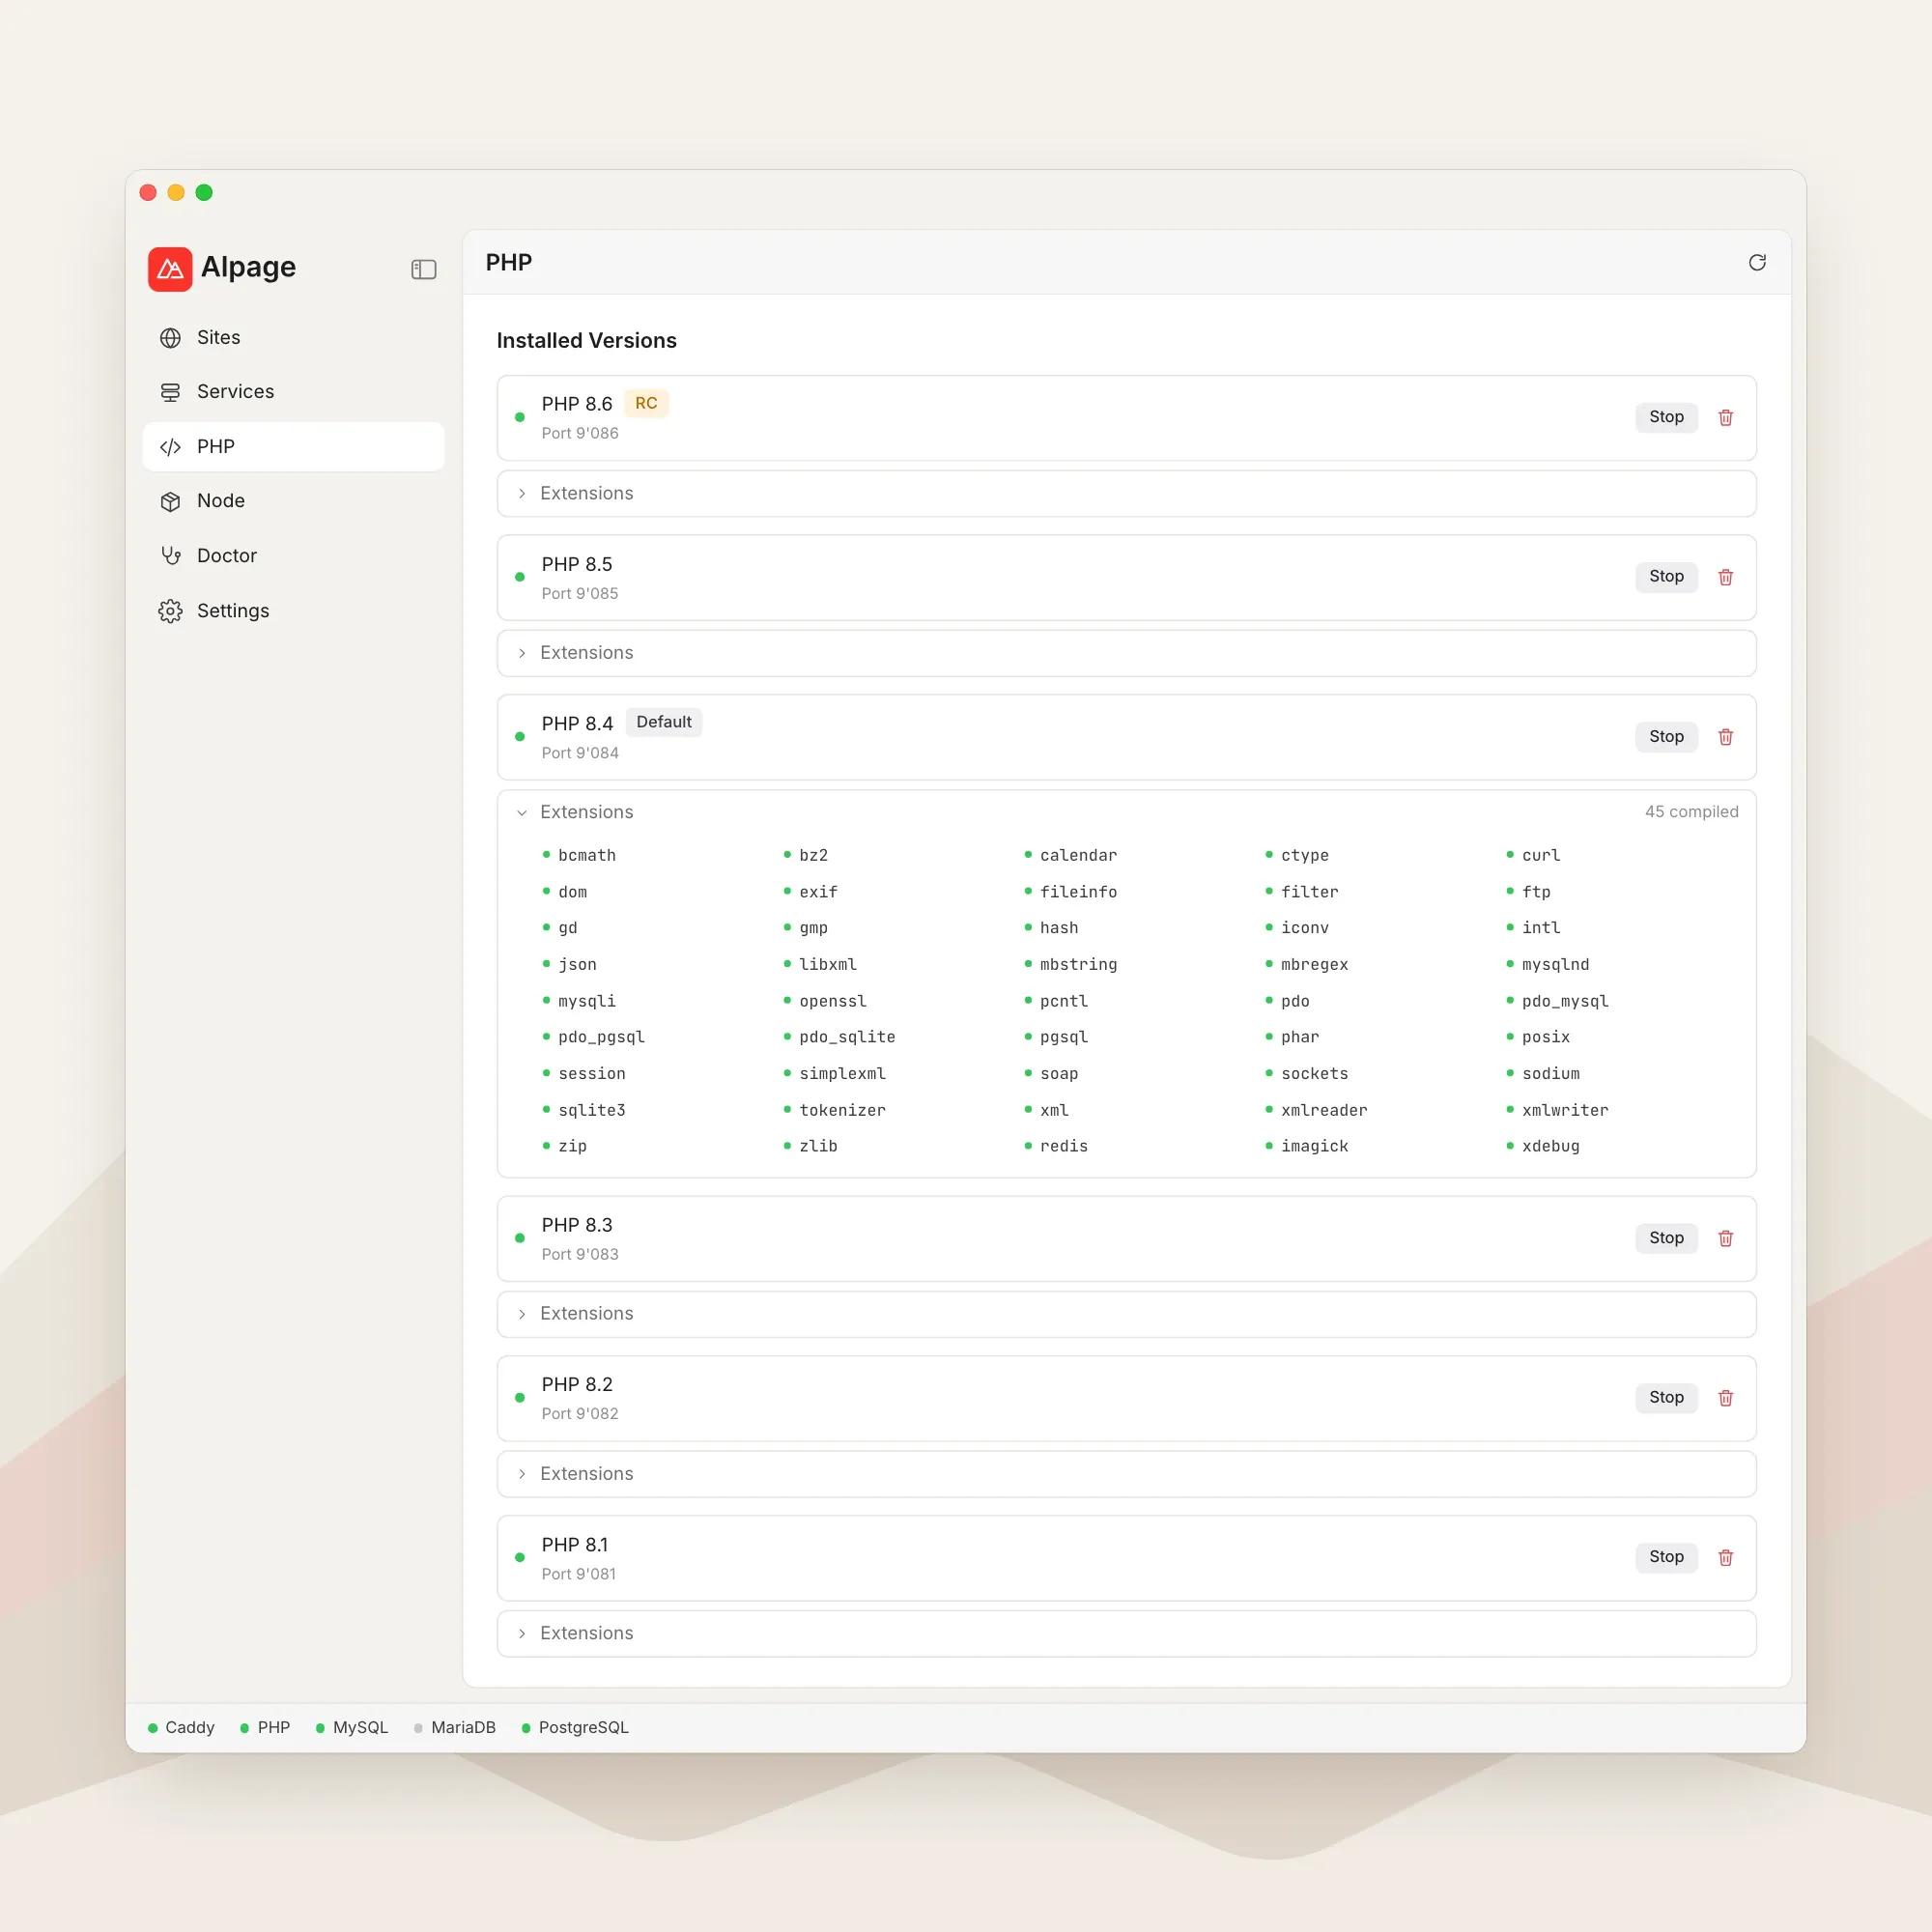Click the stethoscope icon beside Doctor

tap(171, 556)
